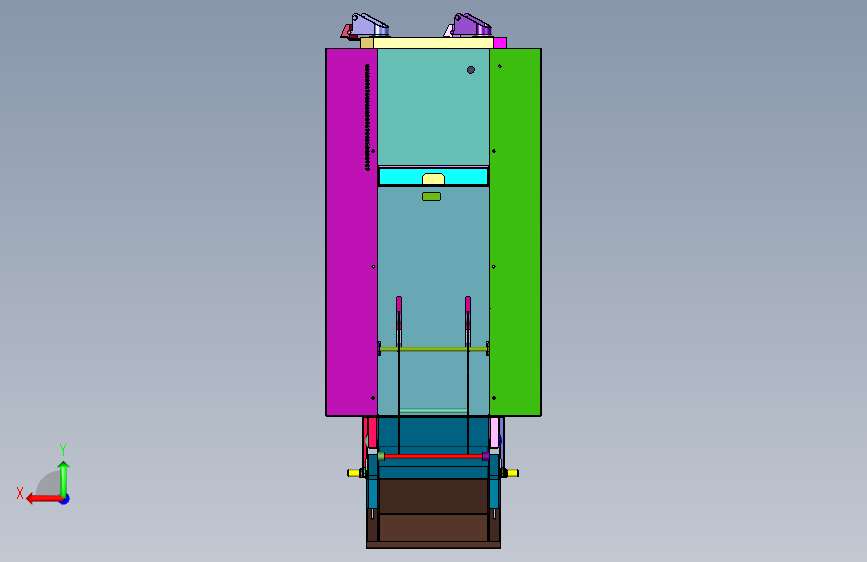
Task: Select the teal upper center panel
Action: tap(433, 107)
